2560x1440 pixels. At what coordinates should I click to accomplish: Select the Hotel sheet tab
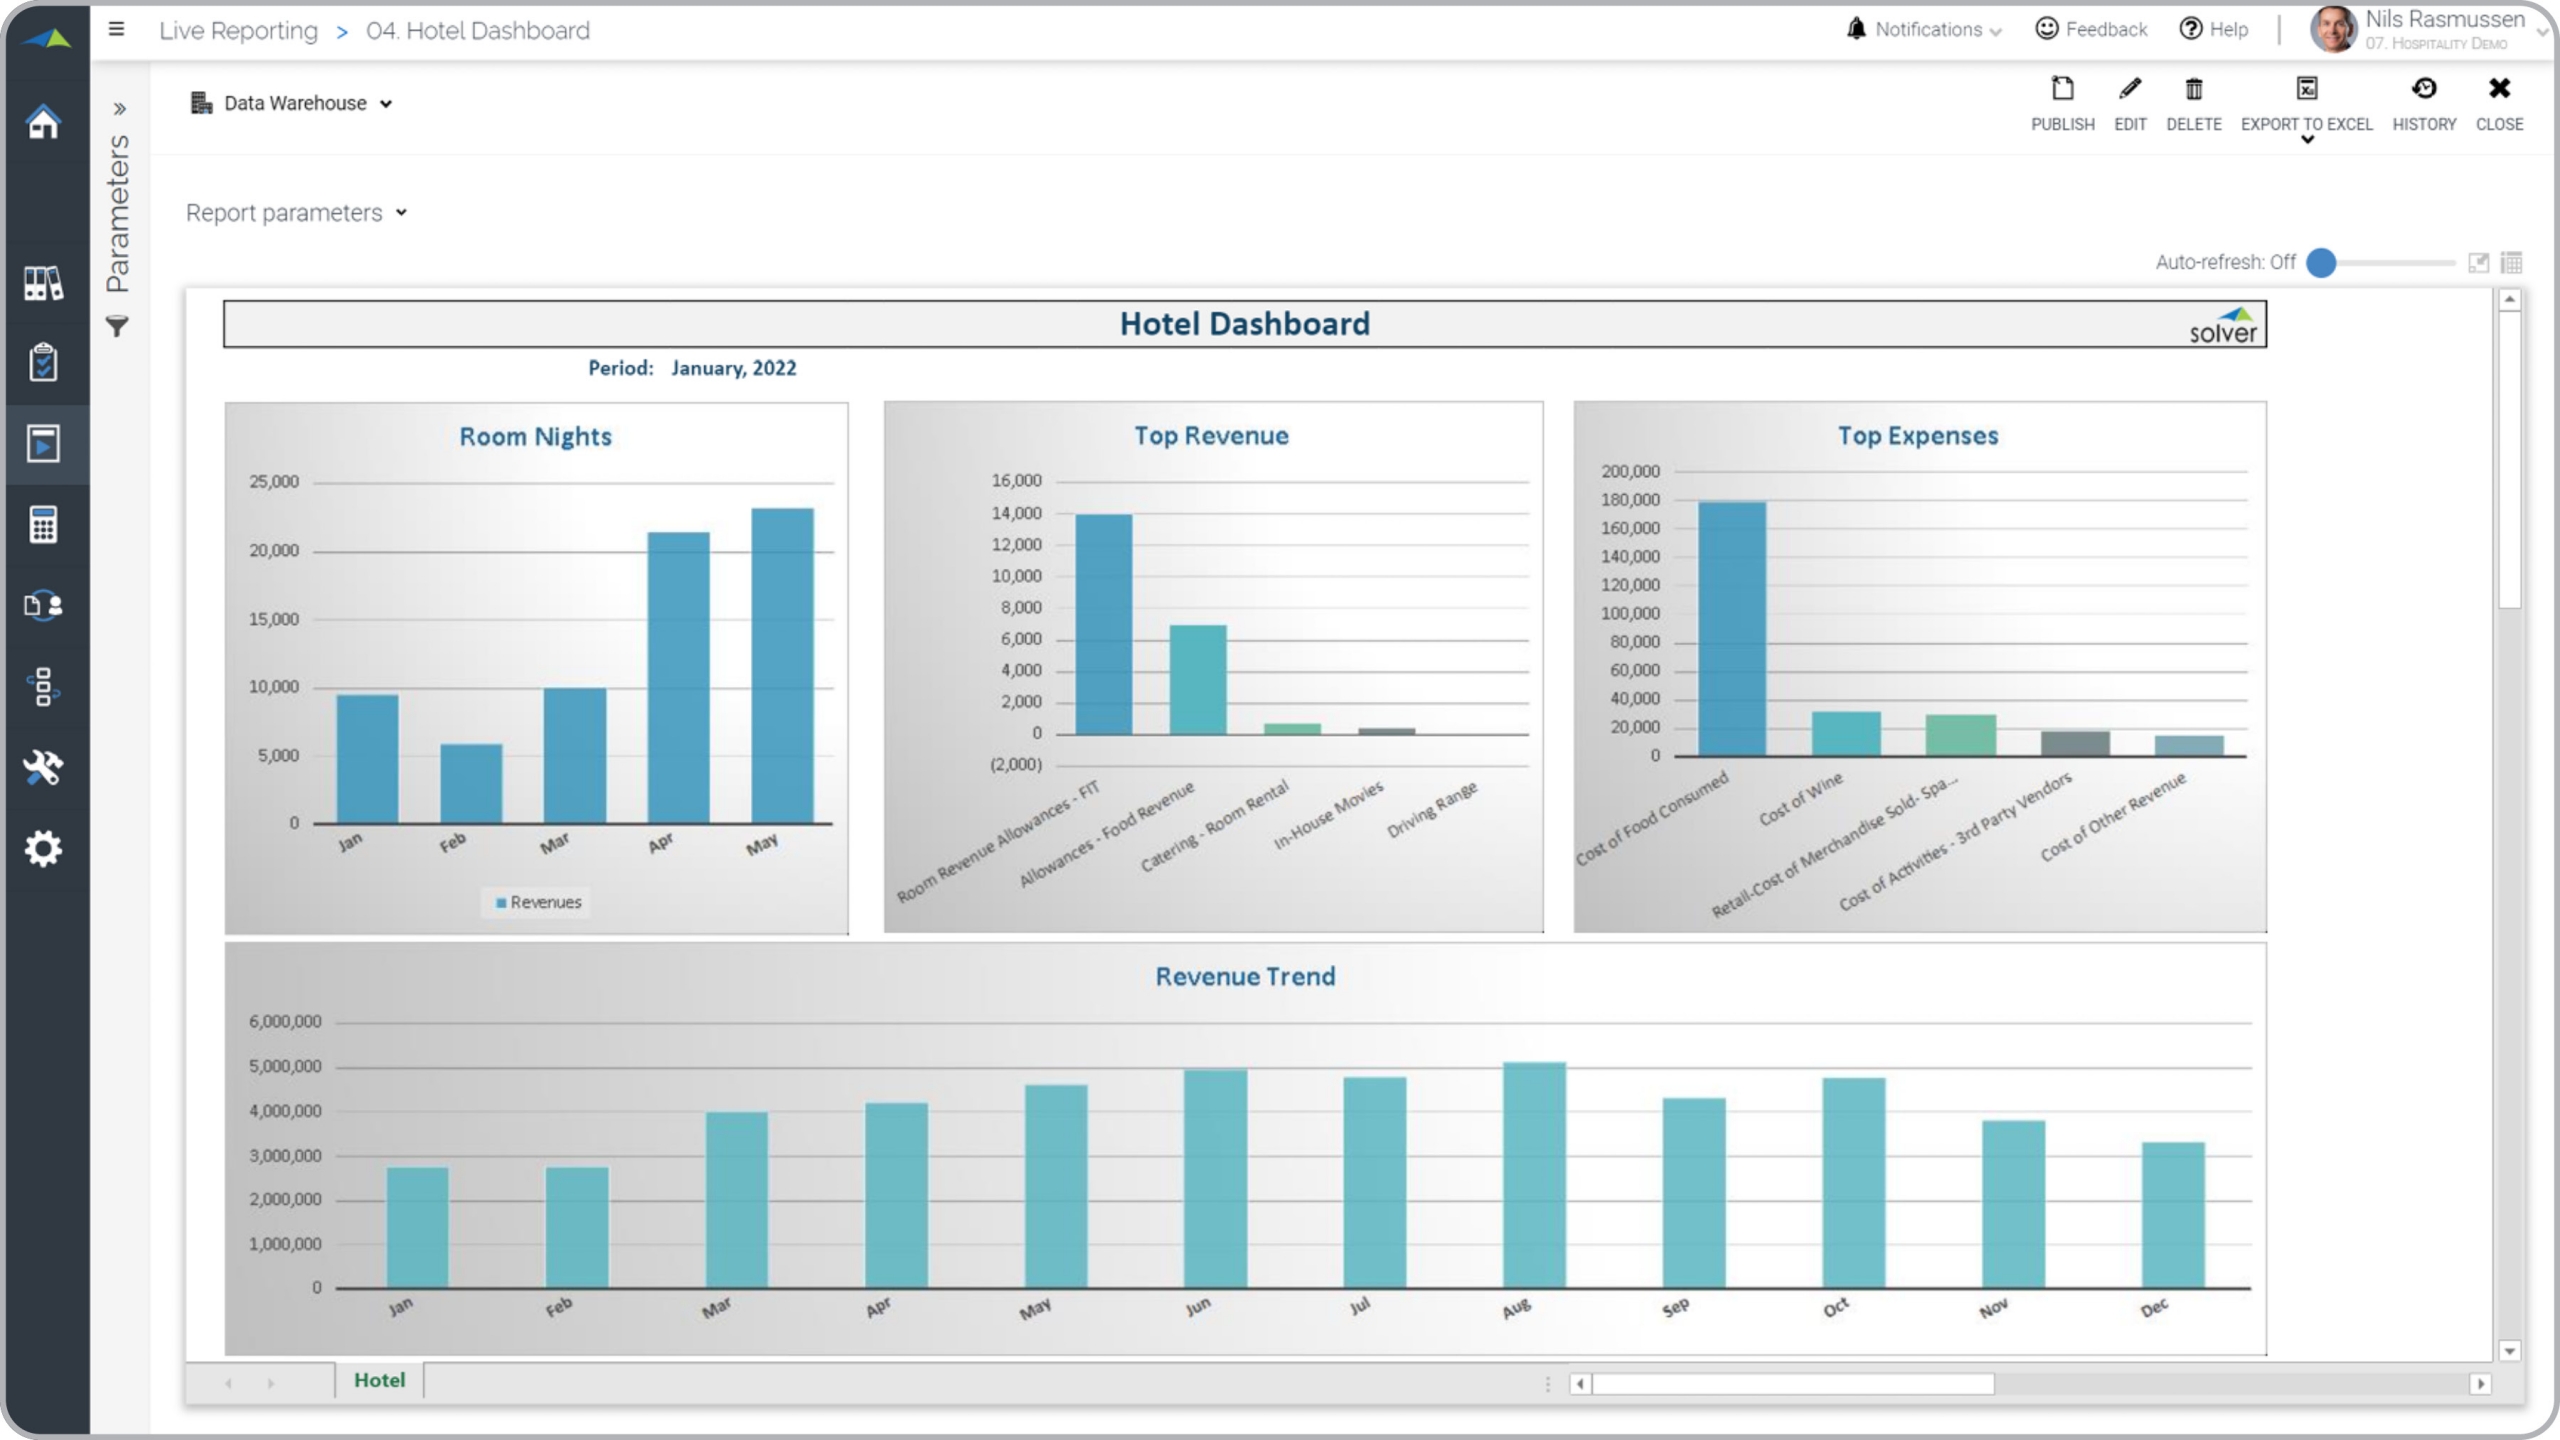[379, 1380]
